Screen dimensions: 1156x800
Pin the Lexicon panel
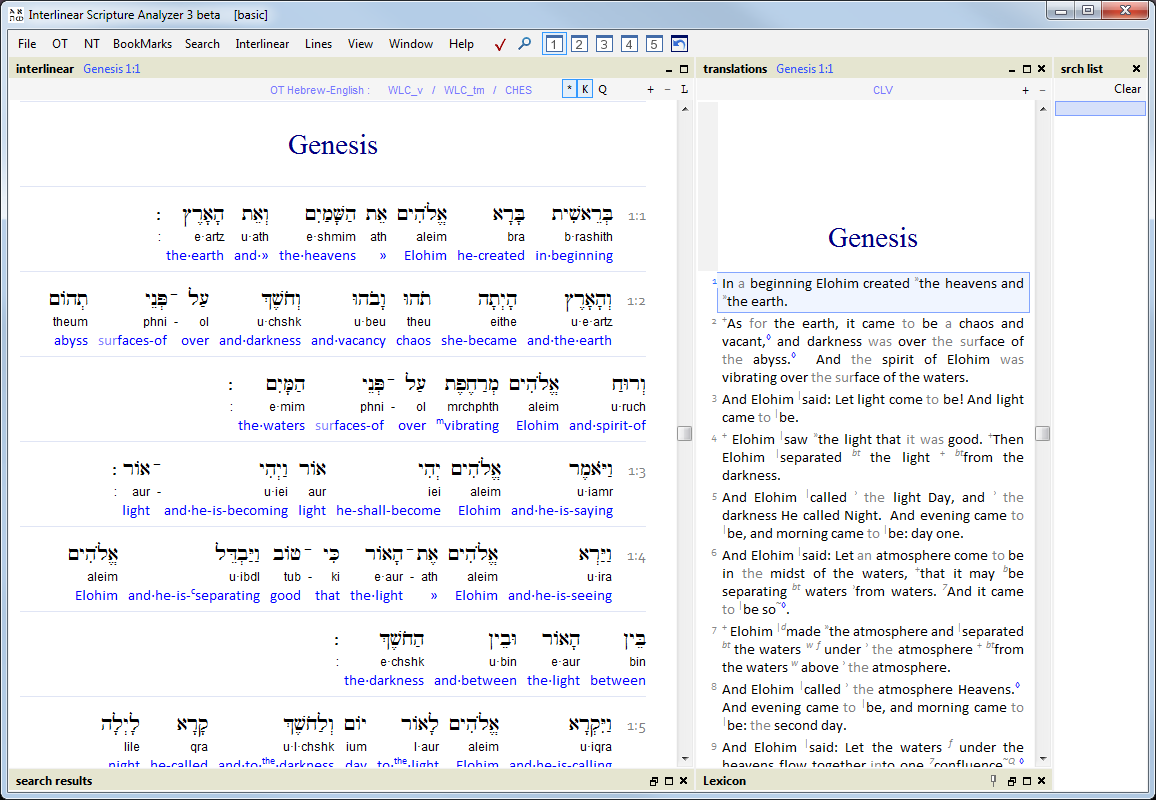(993, 781)
